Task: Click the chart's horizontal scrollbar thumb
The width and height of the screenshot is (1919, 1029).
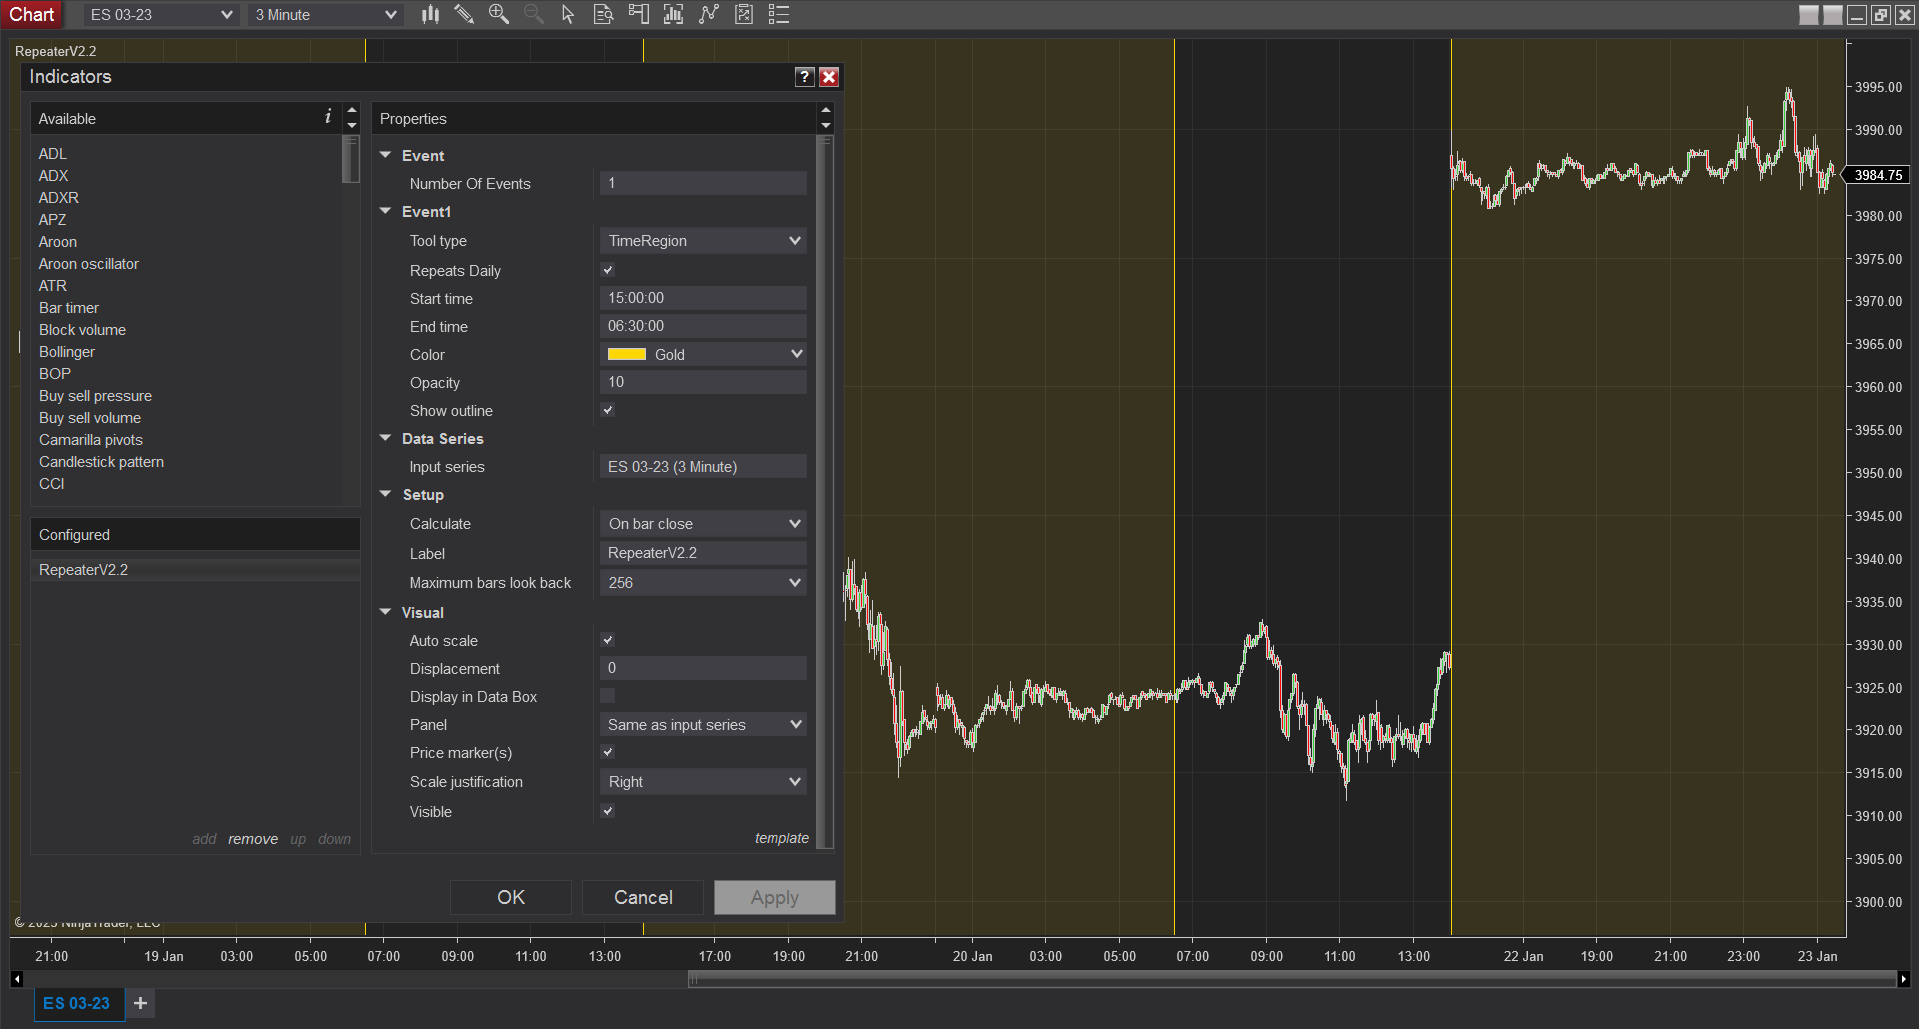Action: (1292, 980)
